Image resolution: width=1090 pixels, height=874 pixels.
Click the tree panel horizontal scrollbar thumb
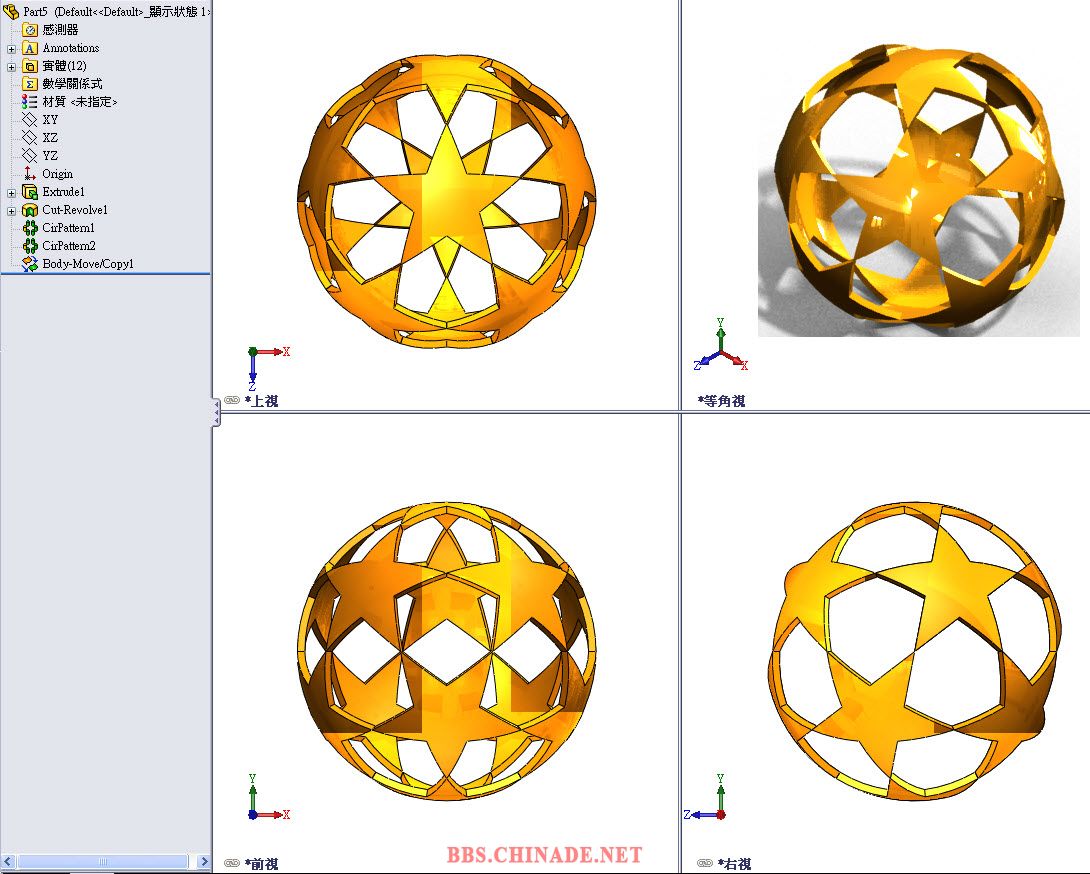click(102, 861)
